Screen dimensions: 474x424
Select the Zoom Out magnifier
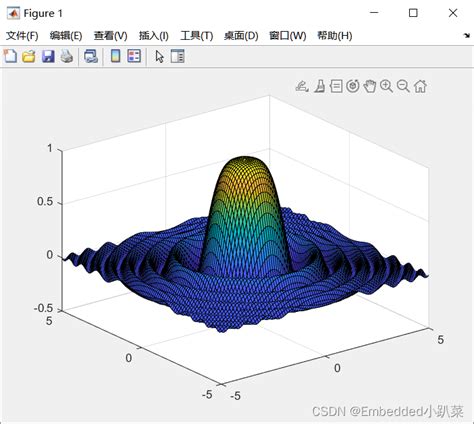click(403, 86)
